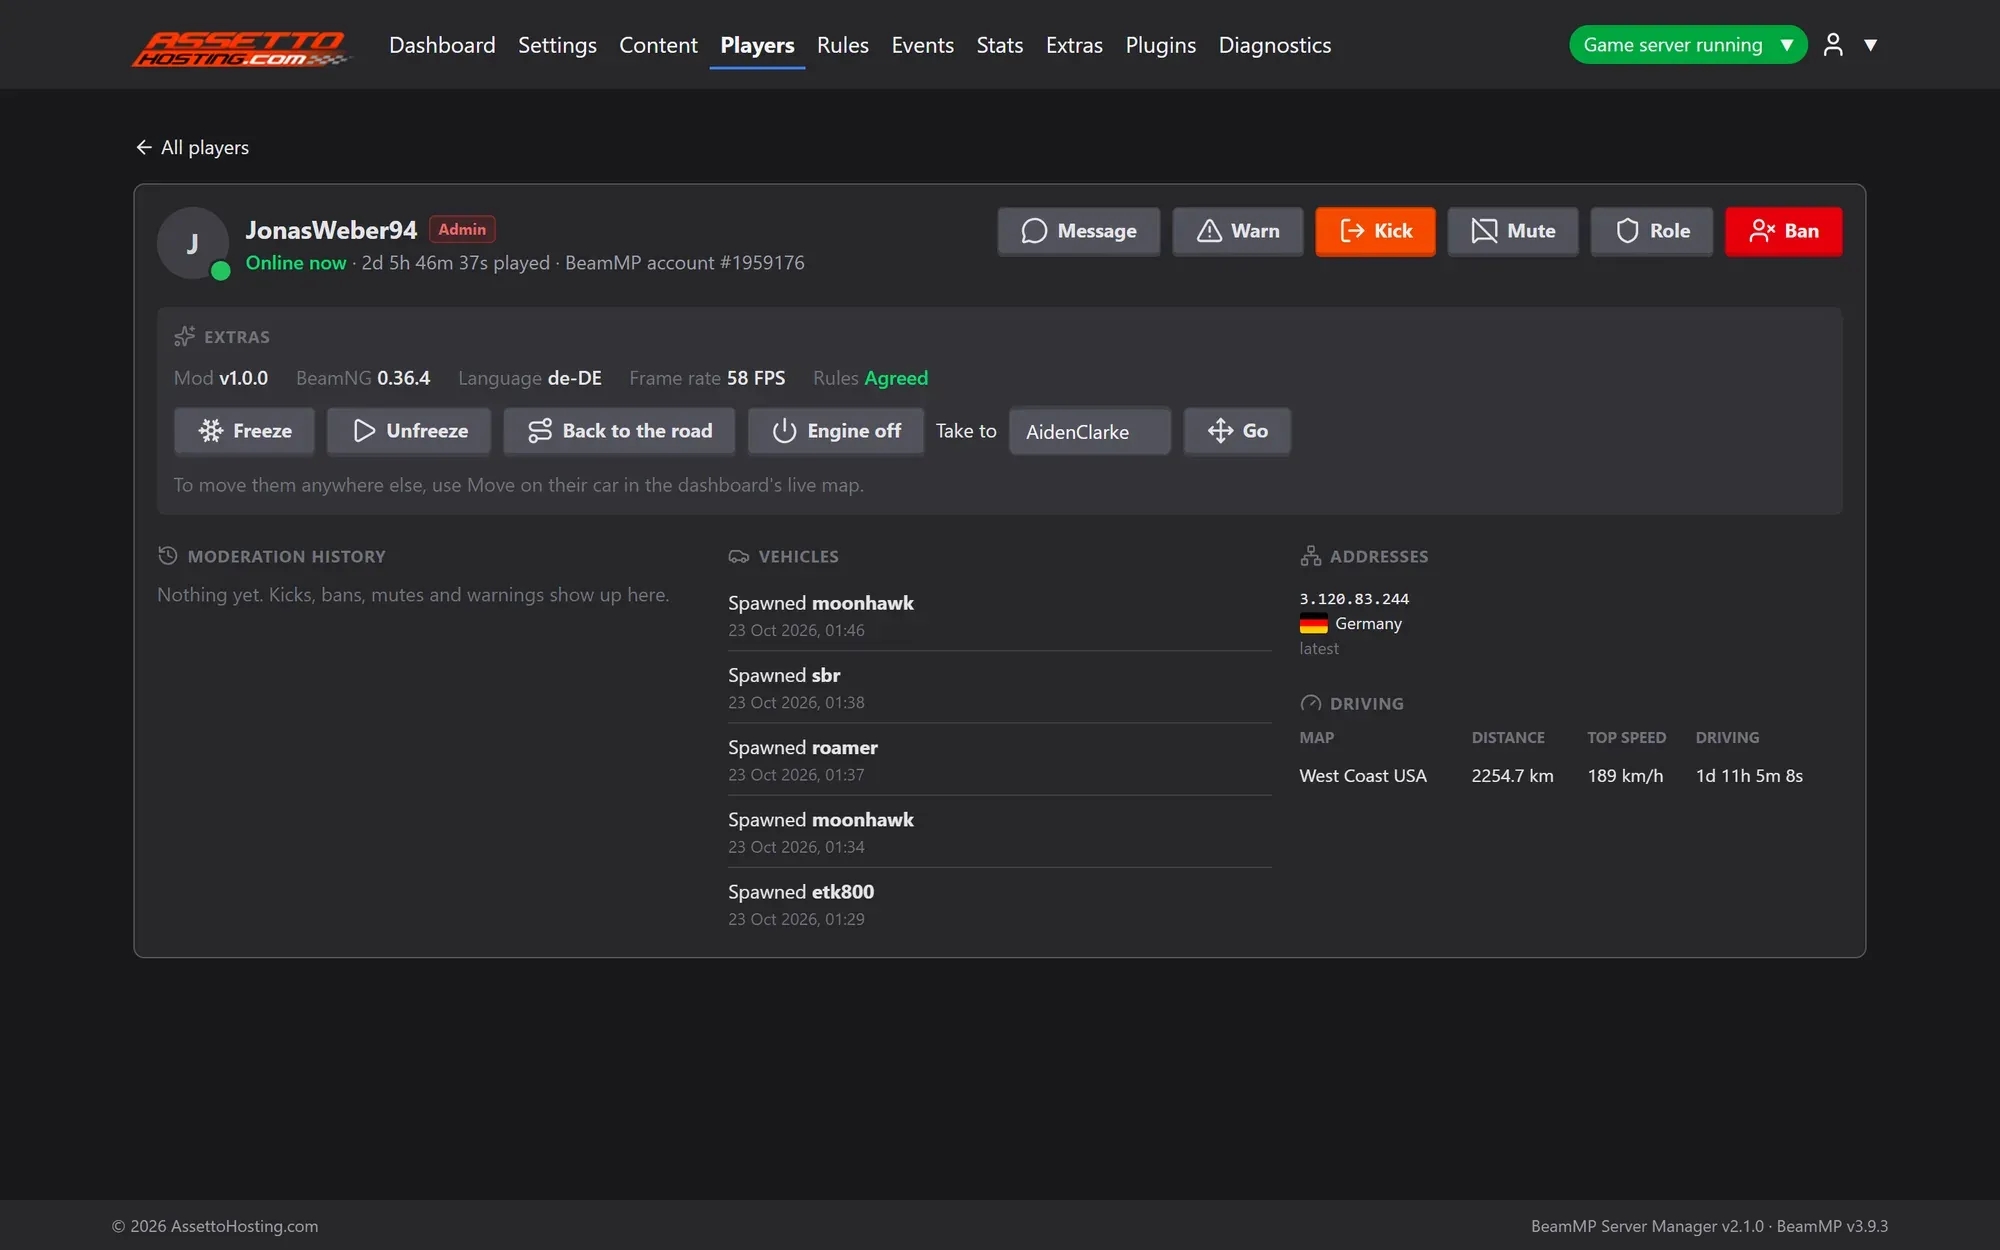This screenshot has width=2000, height=1250.
Task: Turn the player's engine off
Action: [836, 431]
